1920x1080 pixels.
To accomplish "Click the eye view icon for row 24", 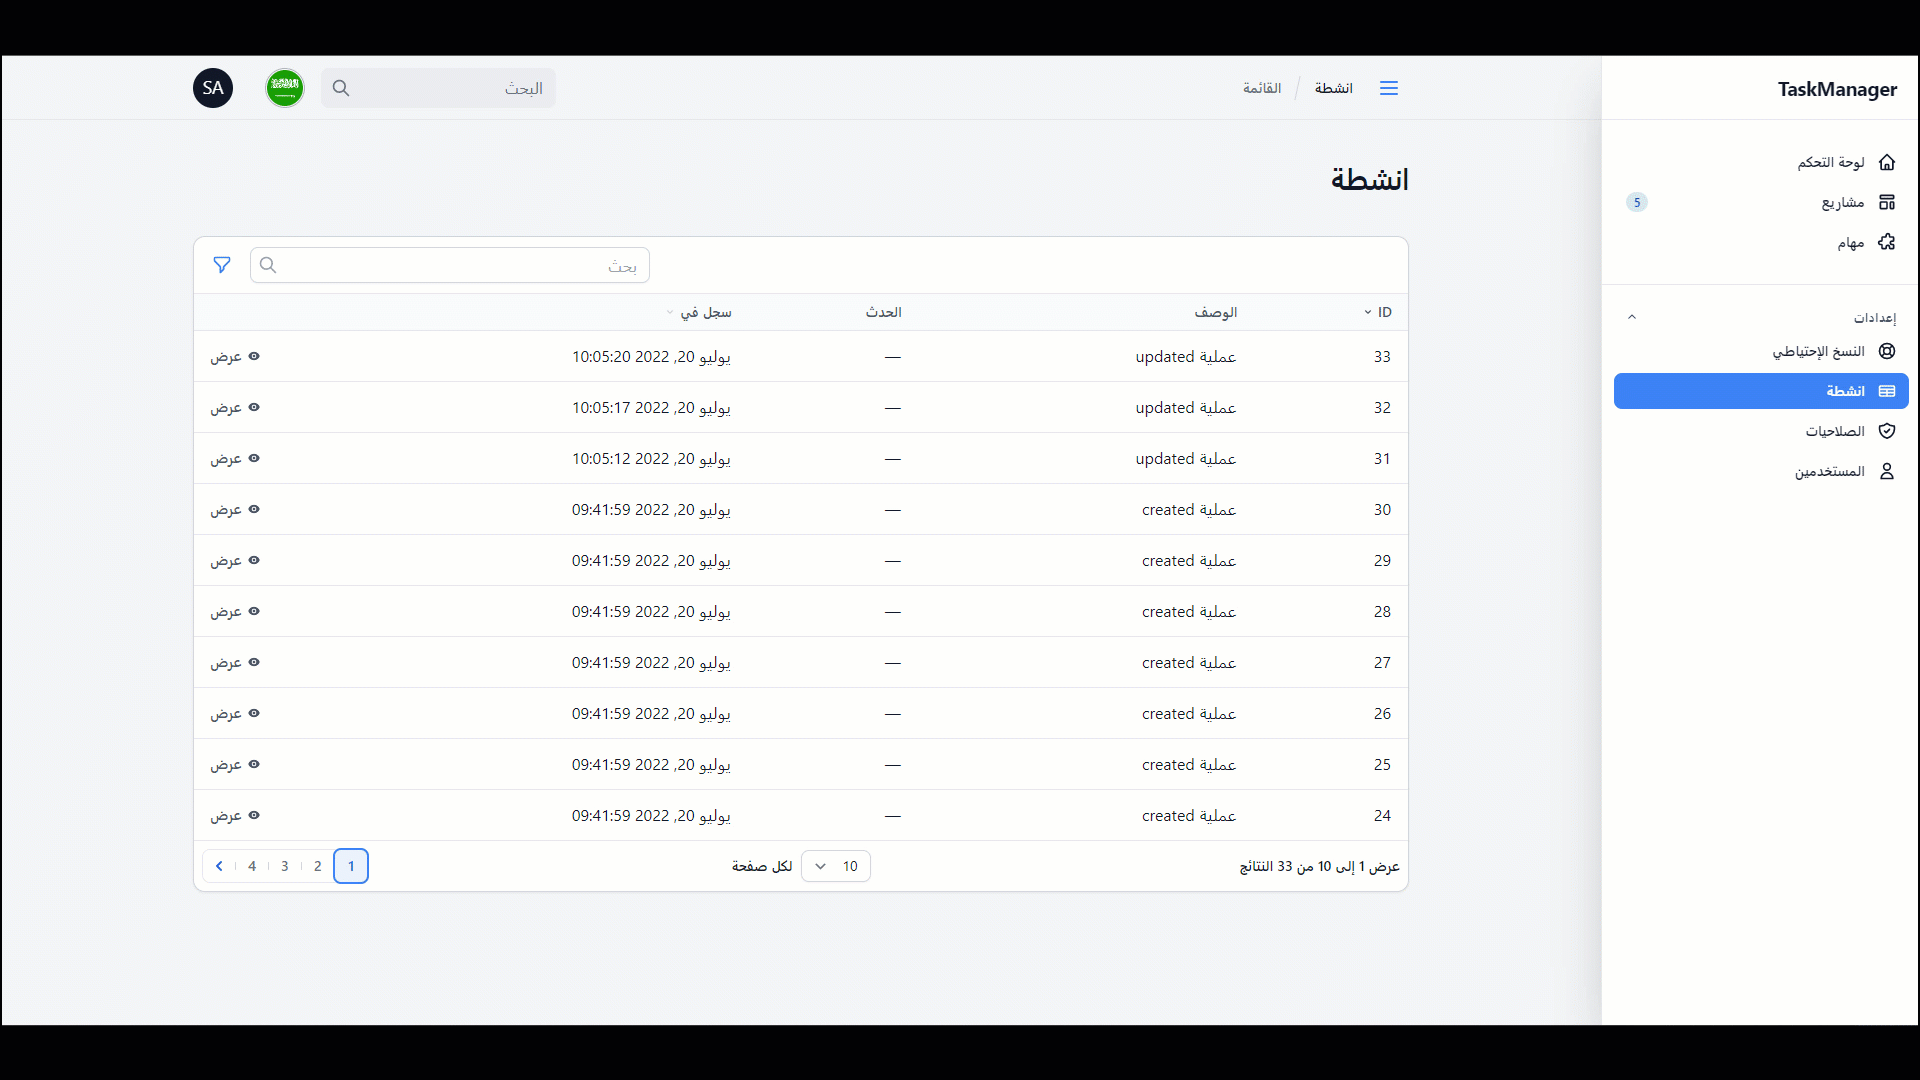I will [x=254, y=815].
